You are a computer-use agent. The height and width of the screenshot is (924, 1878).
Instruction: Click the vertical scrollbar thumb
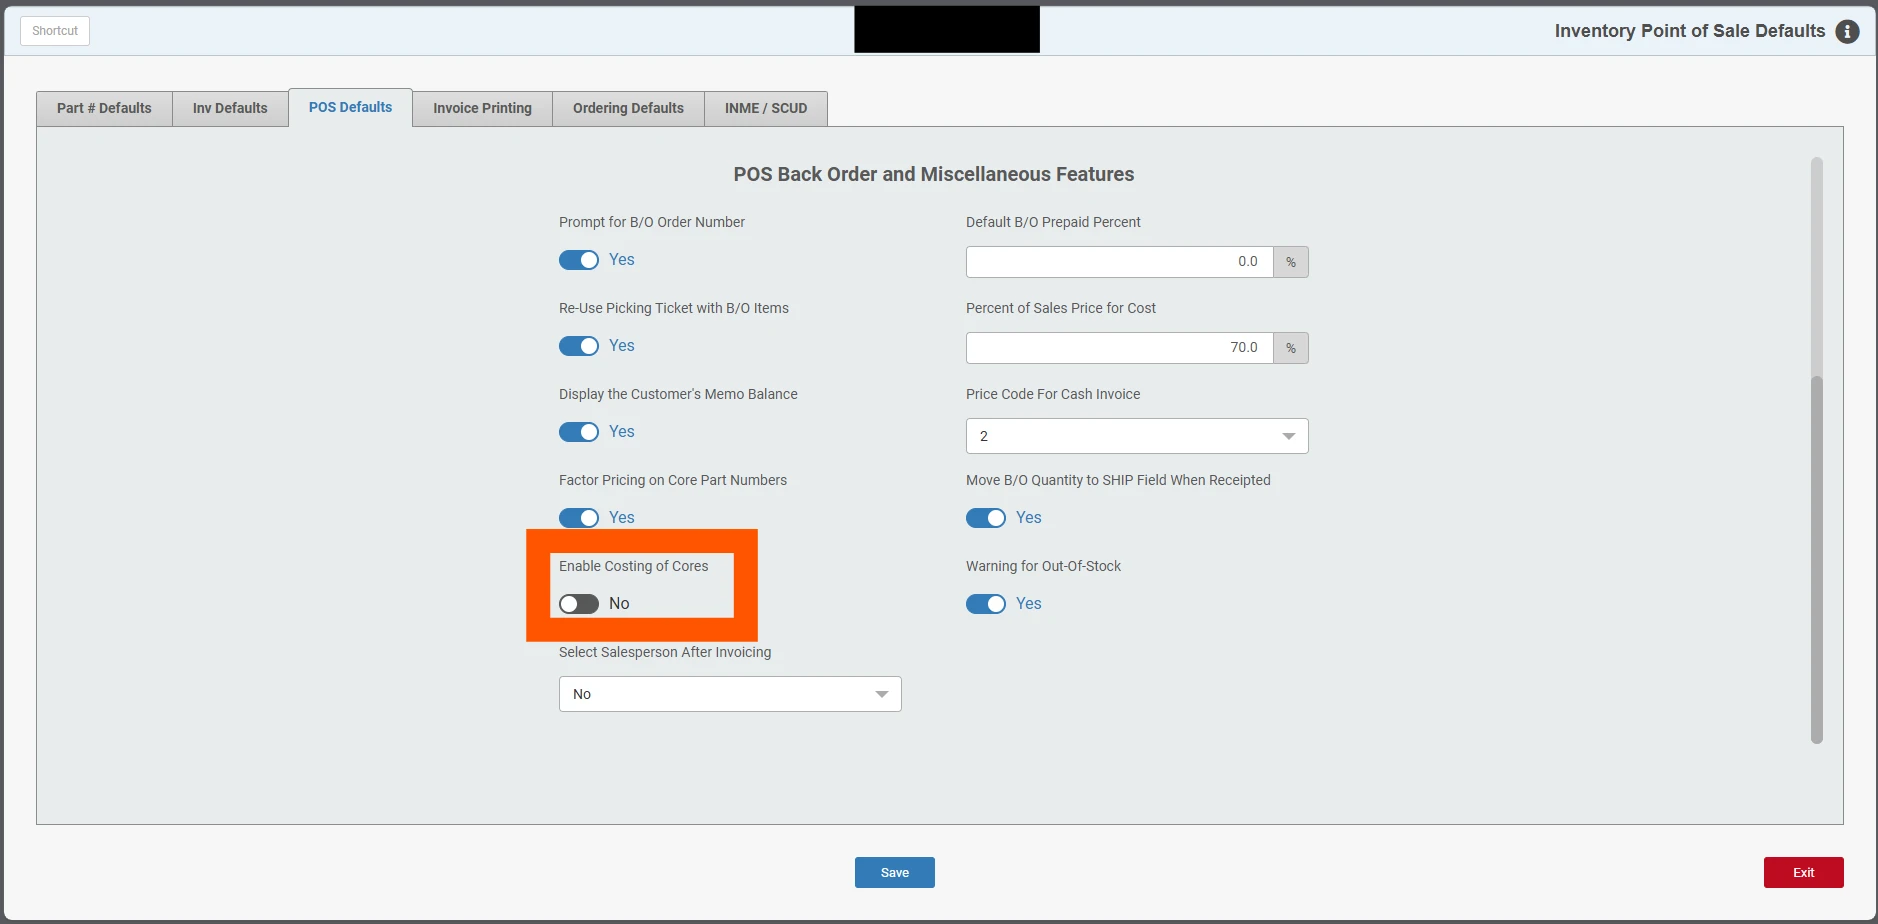click(x=1817, y=560)
